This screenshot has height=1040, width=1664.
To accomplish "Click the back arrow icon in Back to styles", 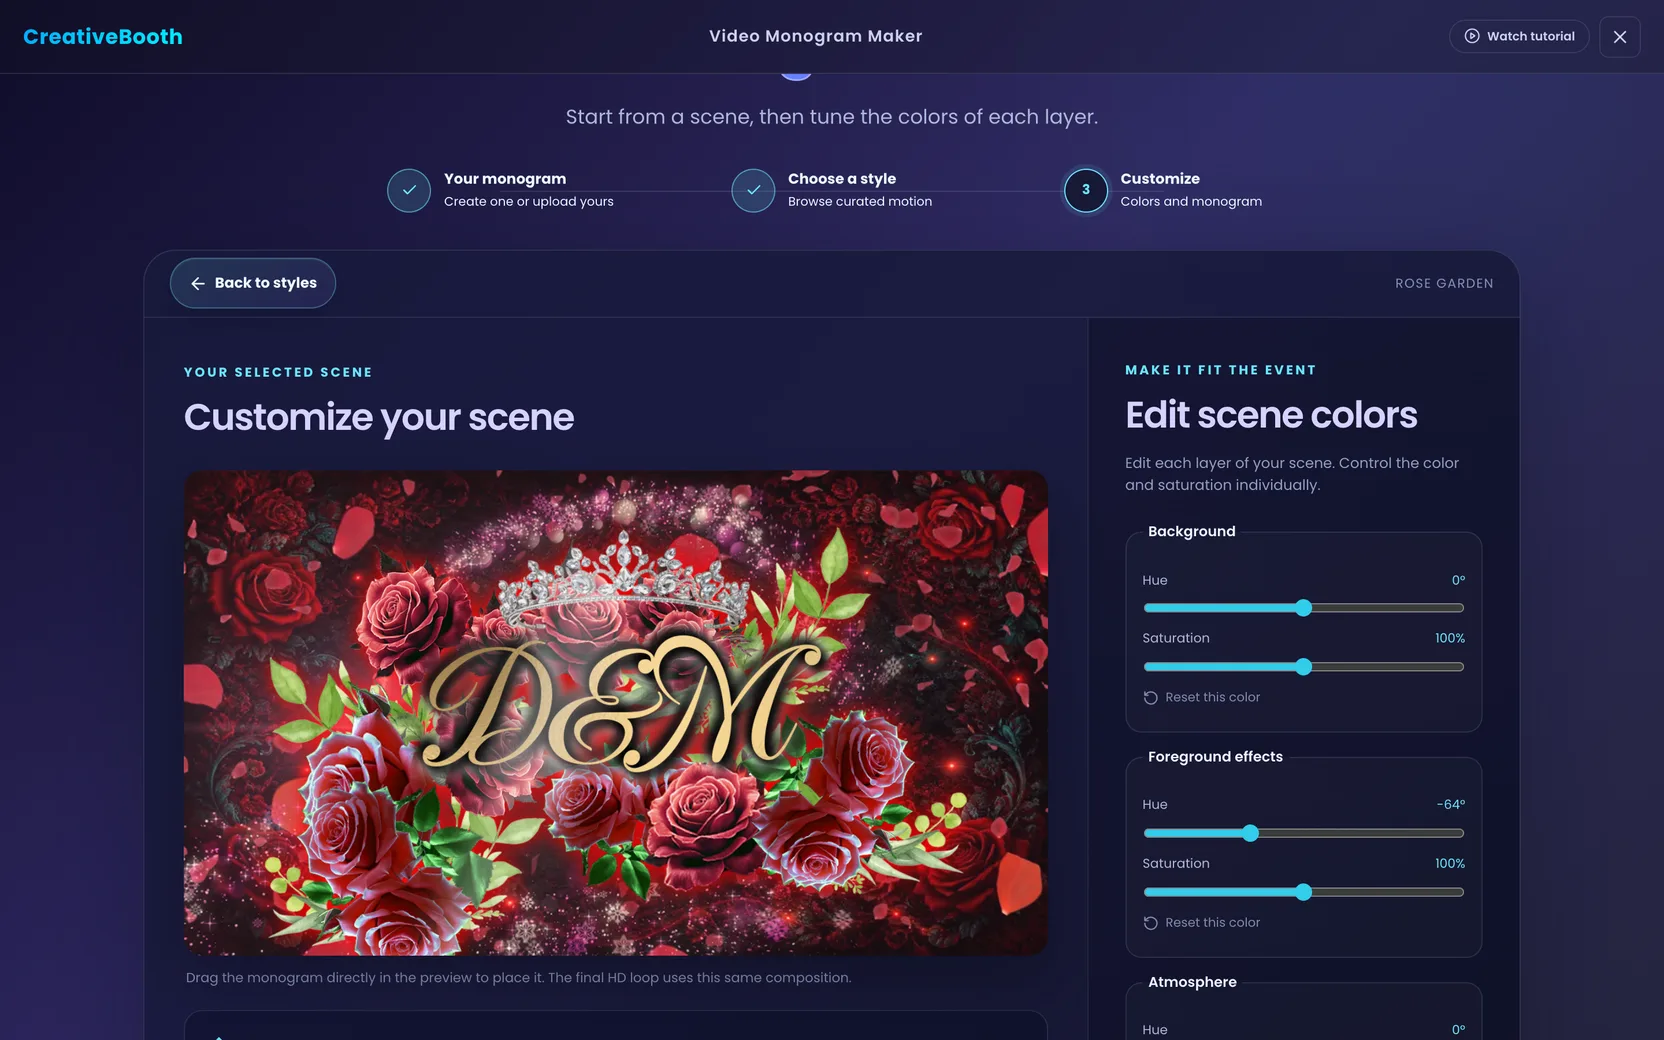I will [198, 284].
